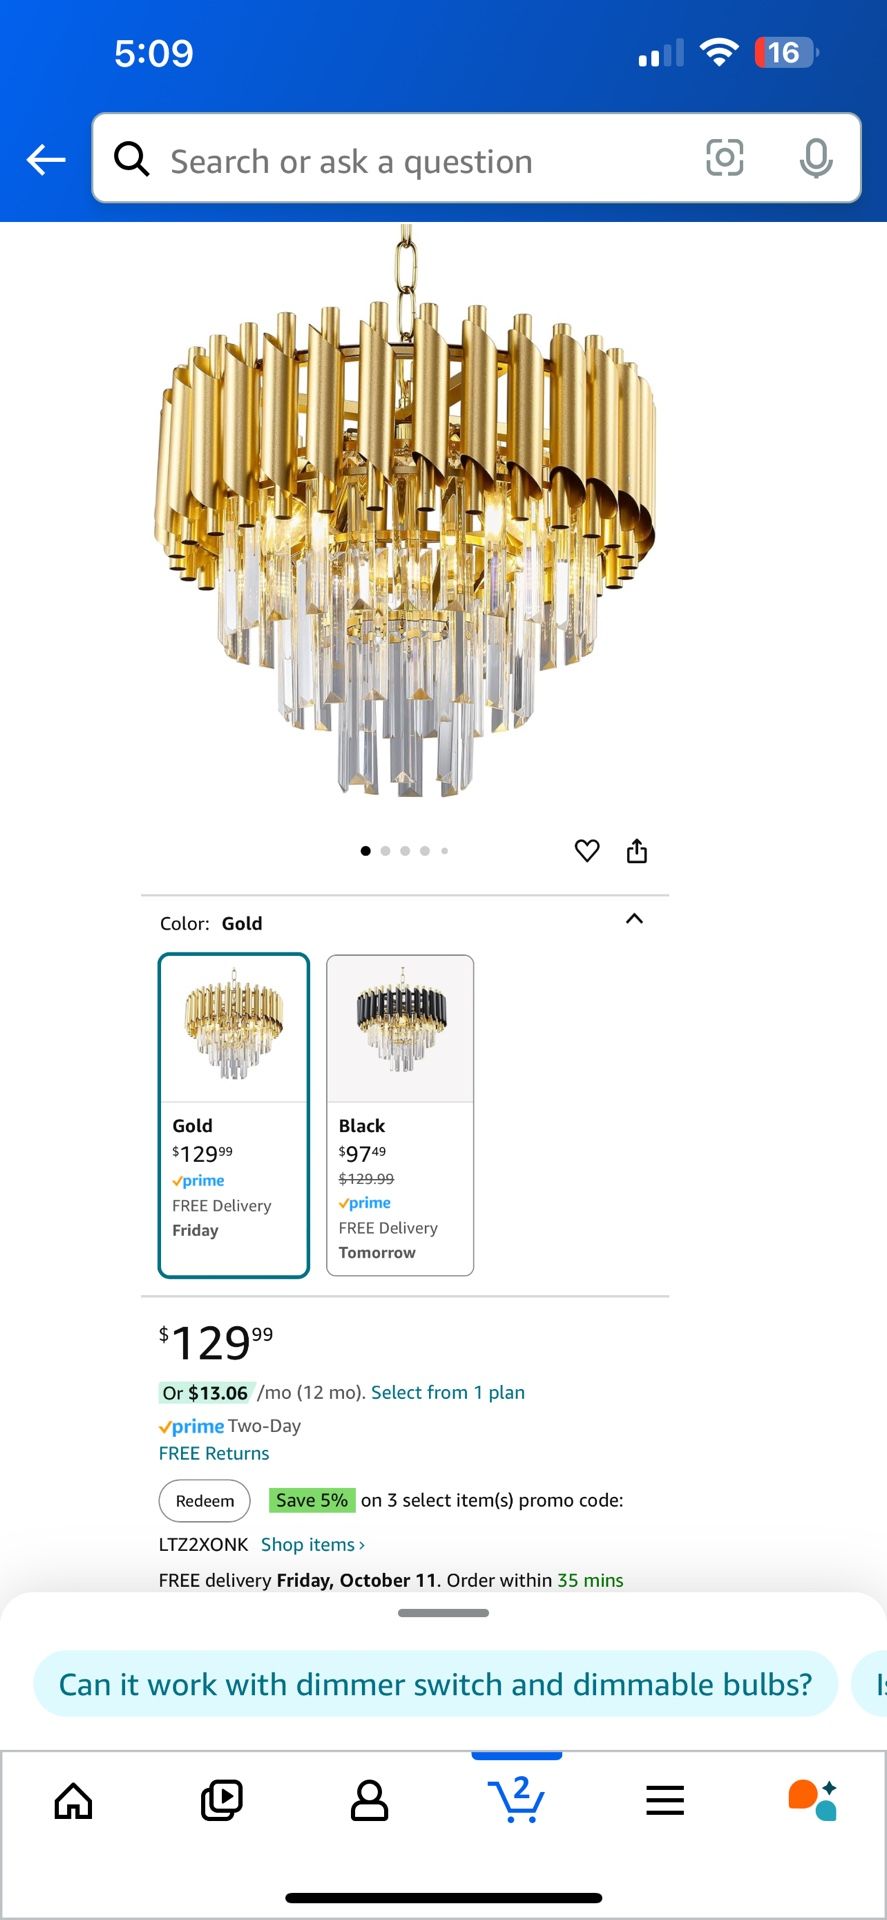This screenshot has width=887, height=1920.
Task: Open your account profile tab
Action: [368, 1800]
